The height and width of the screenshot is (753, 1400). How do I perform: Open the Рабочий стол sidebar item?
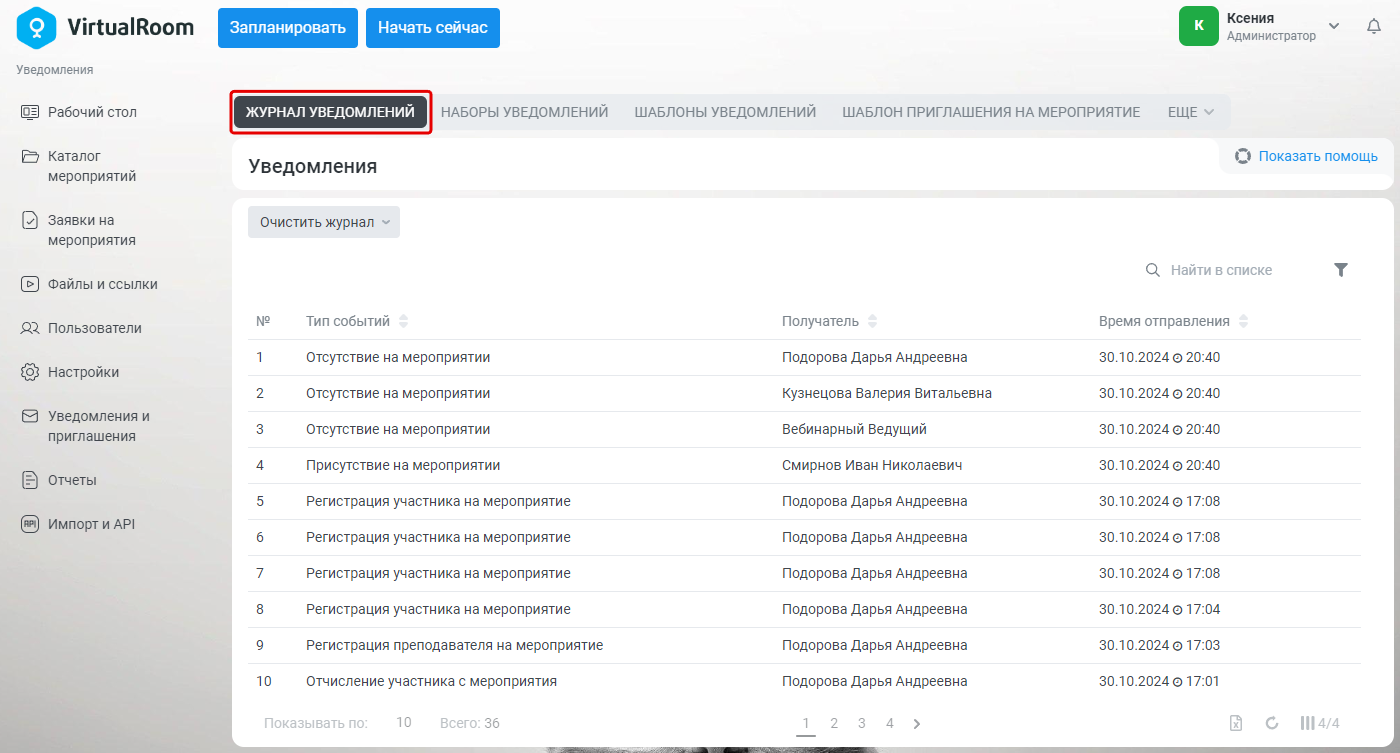click(x=79, y=112)
